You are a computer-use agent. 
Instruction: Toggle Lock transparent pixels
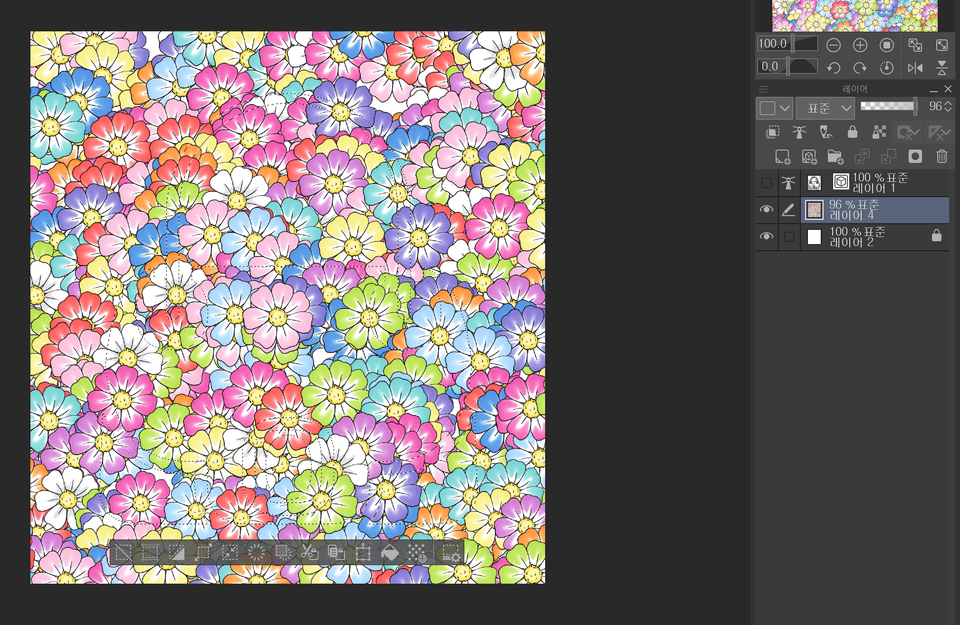click(879, 131)
